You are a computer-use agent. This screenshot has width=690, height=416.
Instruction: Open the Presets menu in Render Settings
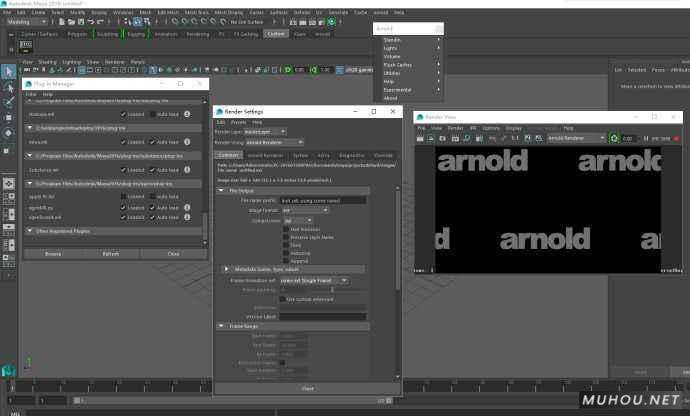[x=239, y=122]
